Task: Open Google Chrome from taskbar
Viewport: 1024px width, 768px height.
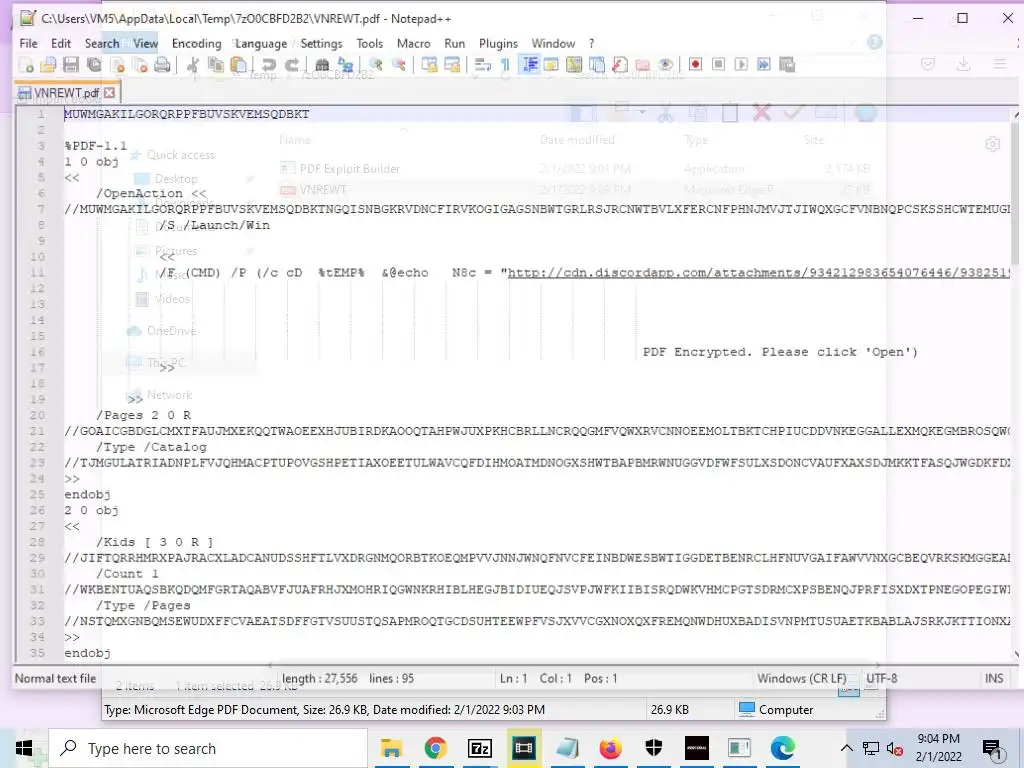Action: coord(436,748)
